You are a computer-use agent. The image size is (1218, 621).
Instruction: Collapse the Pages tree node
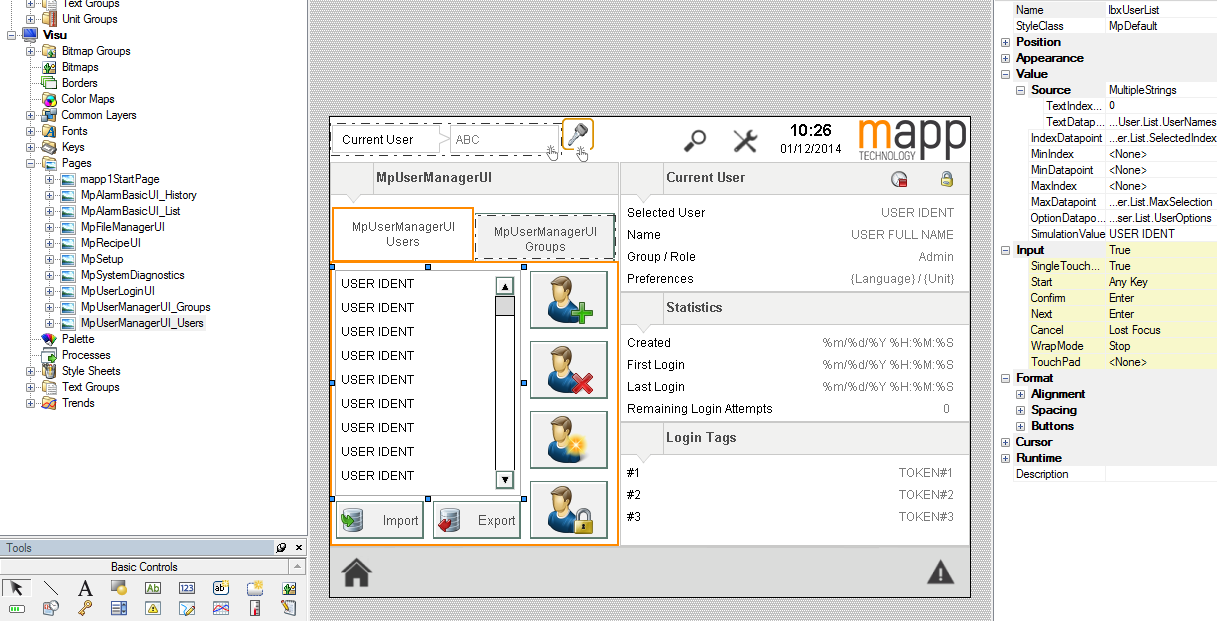[x=31, y=163]
